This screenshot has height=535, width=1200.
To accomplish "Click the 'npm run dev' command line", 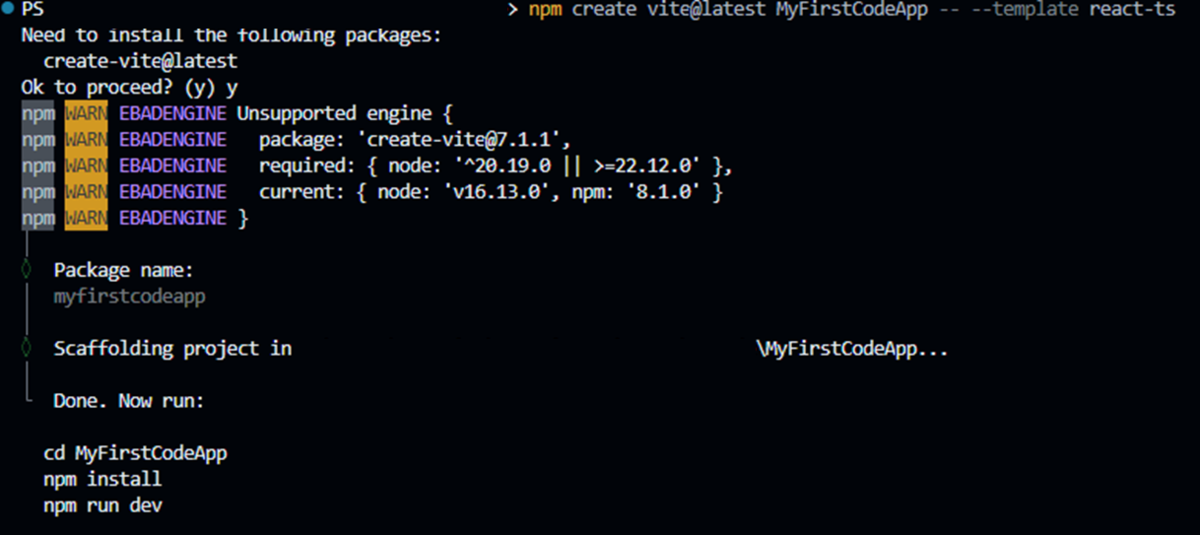I will click(102, 506).
